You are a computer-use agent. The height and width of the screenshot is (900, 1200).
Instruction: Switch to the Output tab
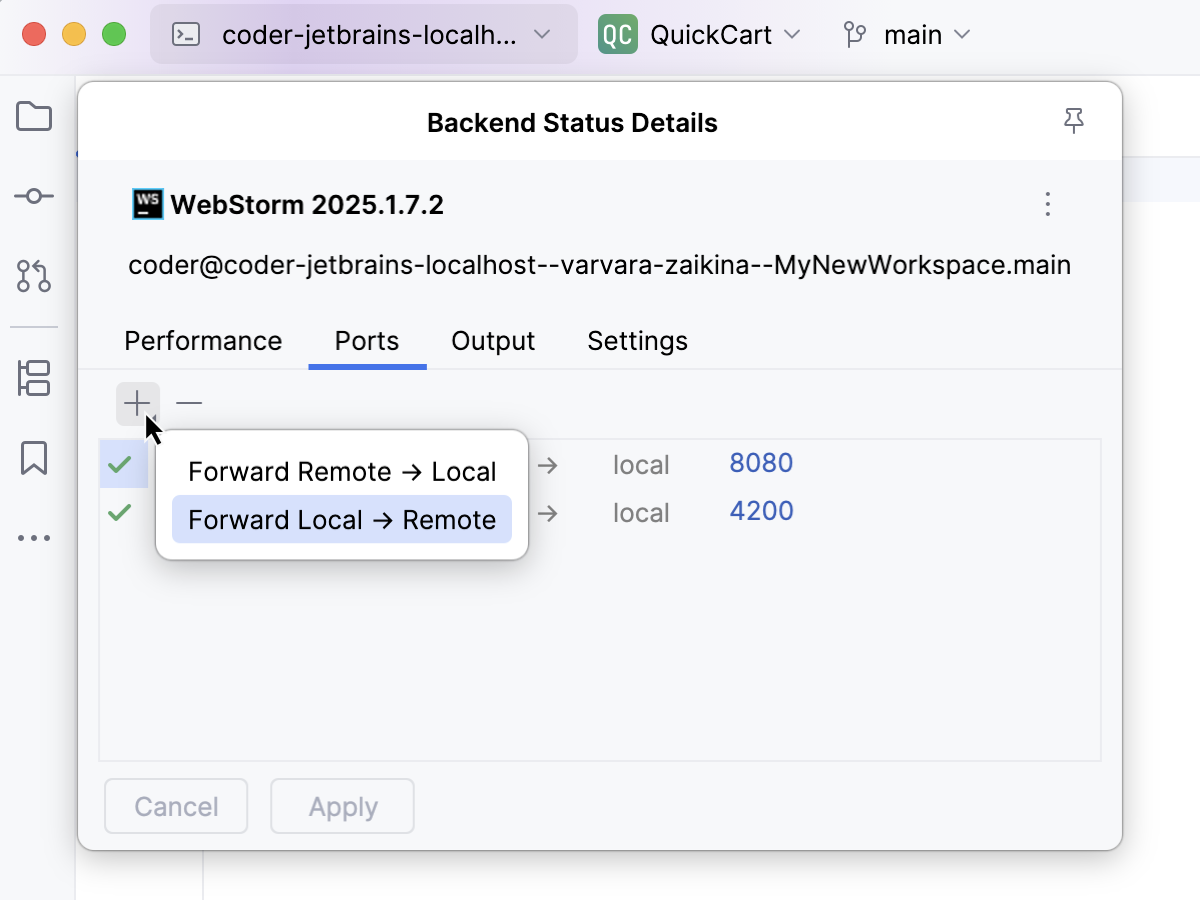493,341
